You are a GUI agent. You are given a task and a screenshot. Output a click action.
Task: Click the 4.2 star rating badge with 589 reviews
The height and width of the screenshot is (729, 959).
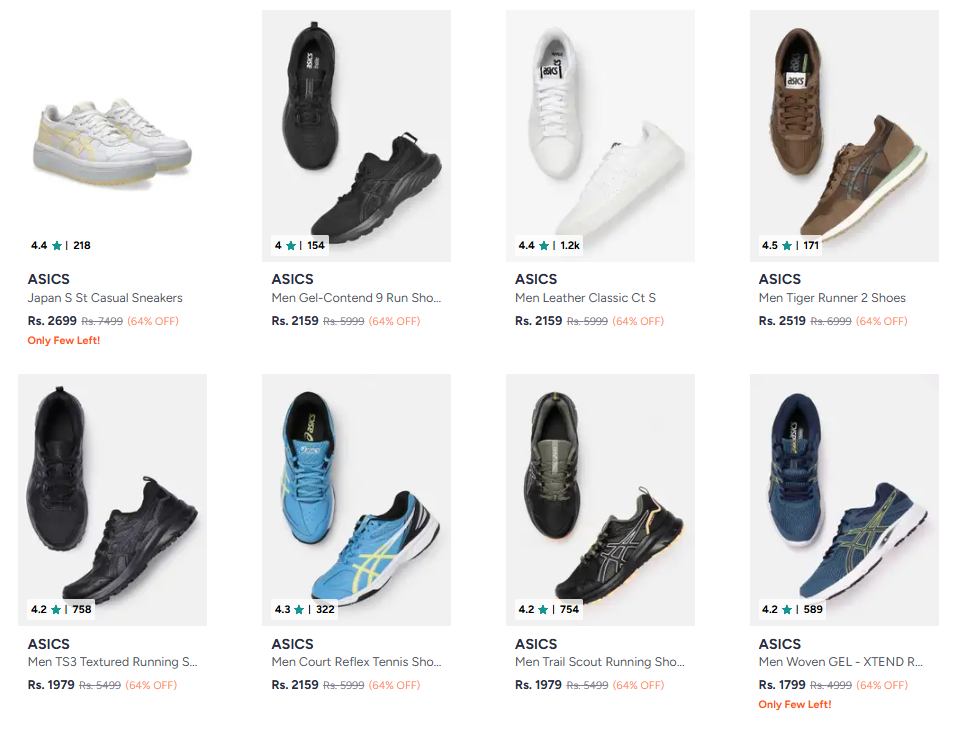coord(791,609)
